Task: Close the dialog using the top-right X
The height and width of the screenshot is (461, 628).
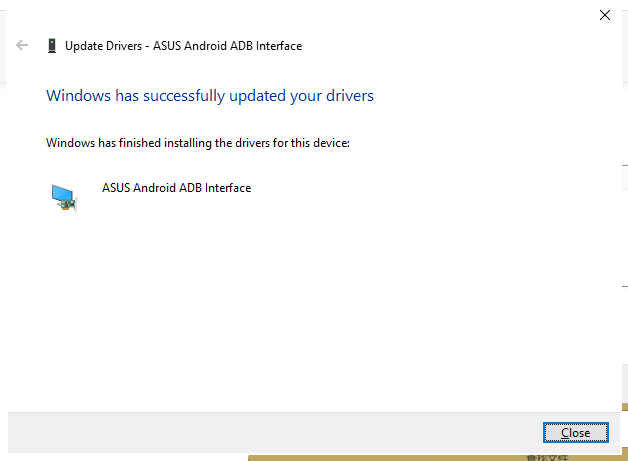Action: tap(604, 15)
